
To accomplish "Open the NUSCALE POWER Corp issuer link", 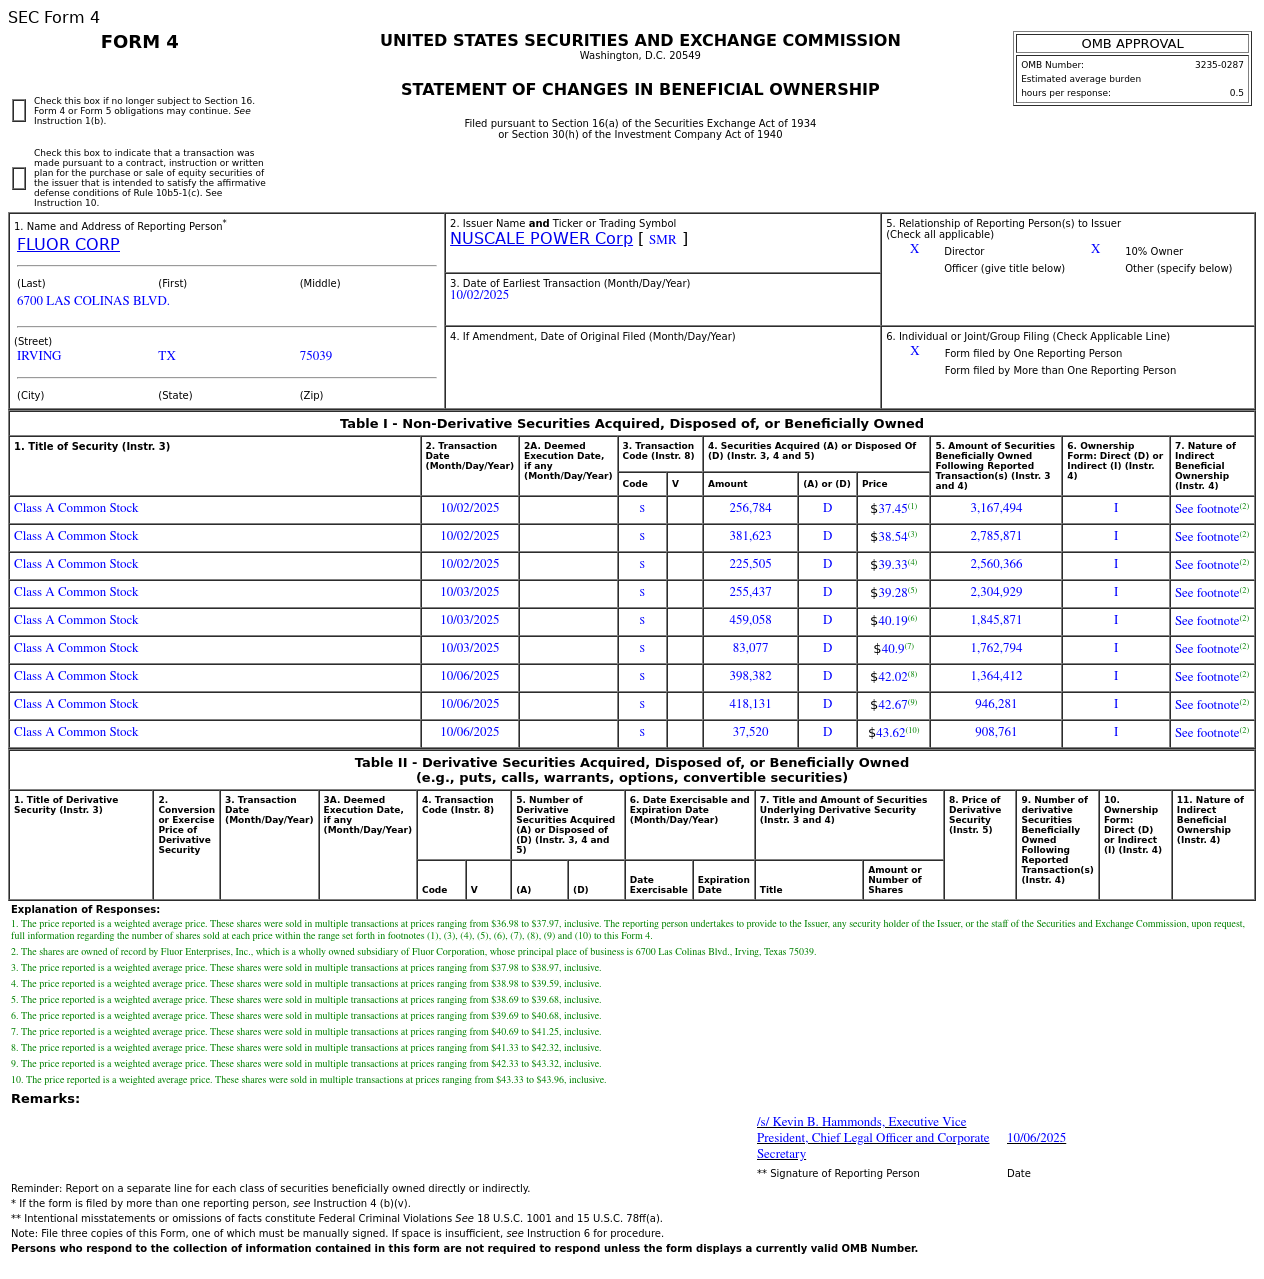I will tap(541, 239).
